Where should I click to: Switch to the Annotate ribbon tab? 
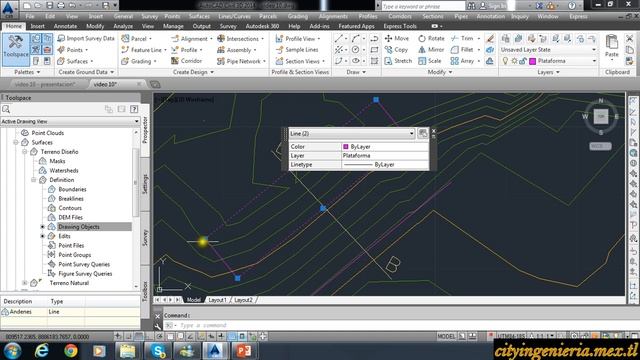[x=65, y=26]
